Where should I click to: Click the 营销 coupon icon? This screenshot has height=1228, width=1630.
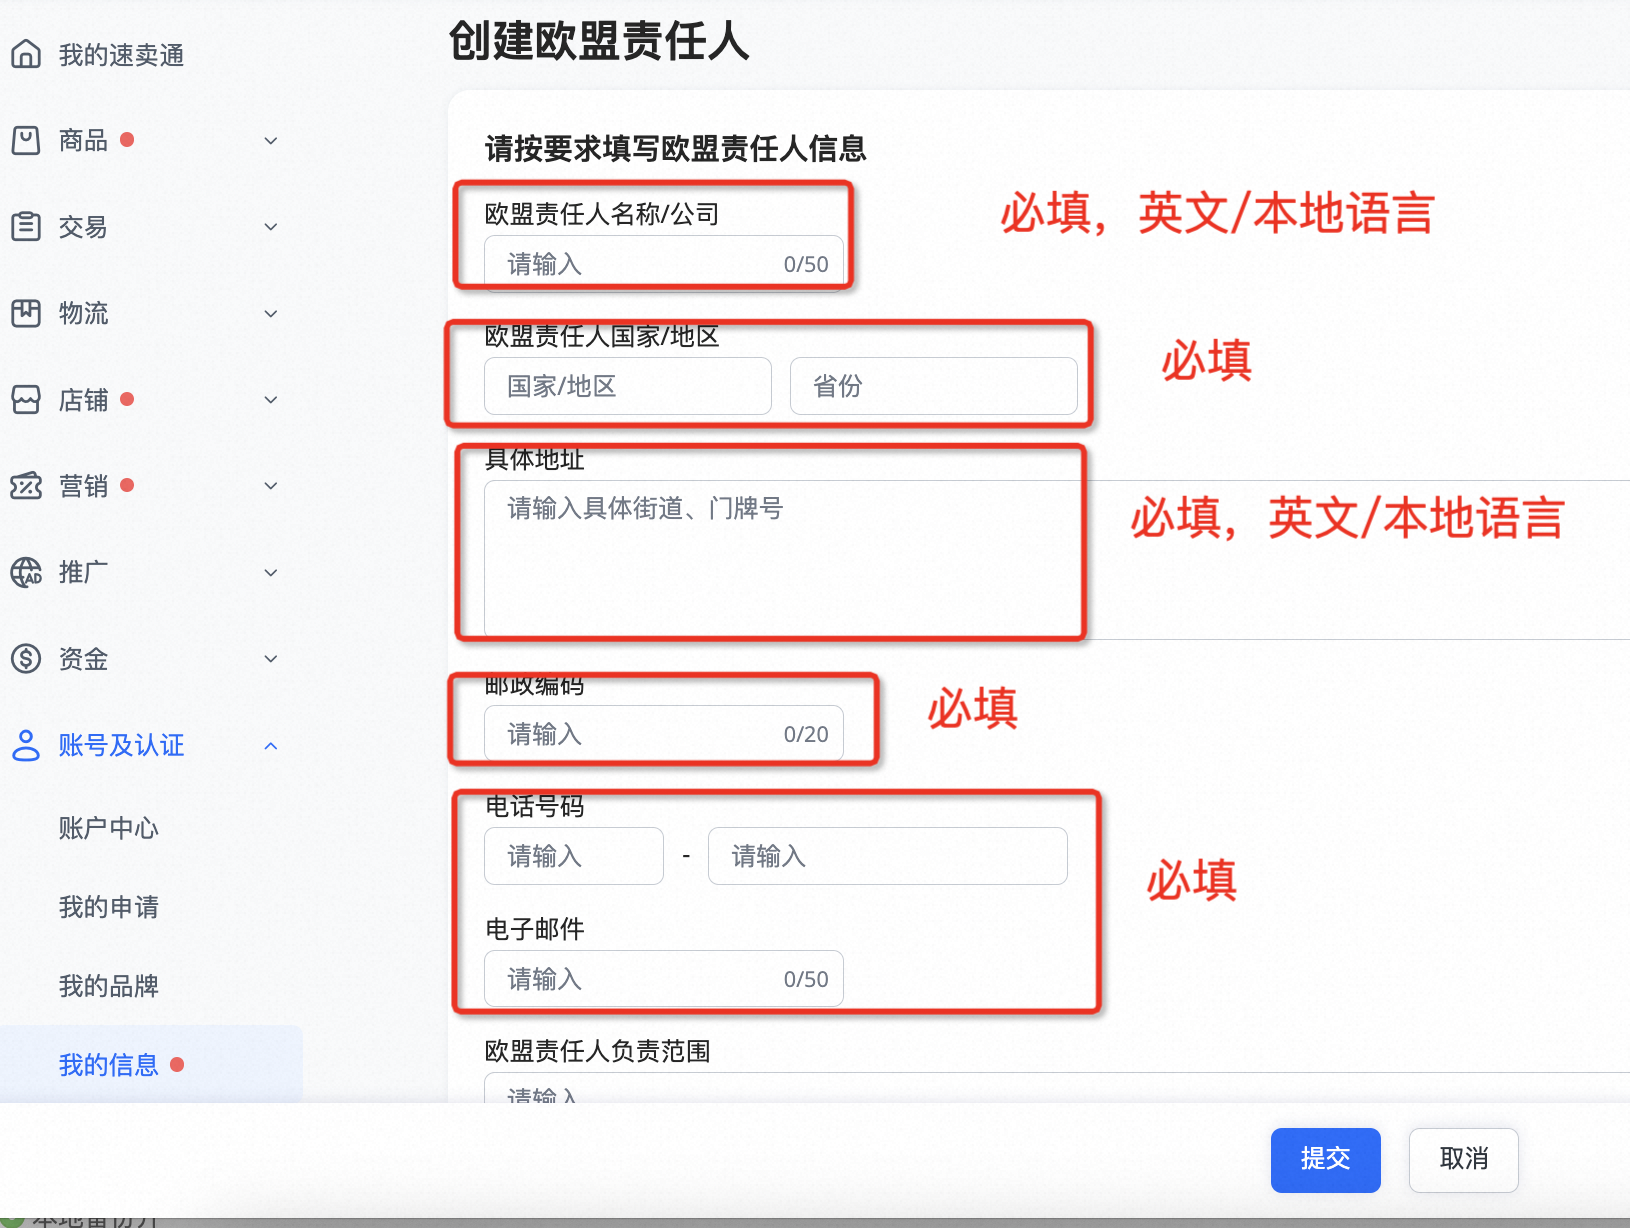coord(26,486)
